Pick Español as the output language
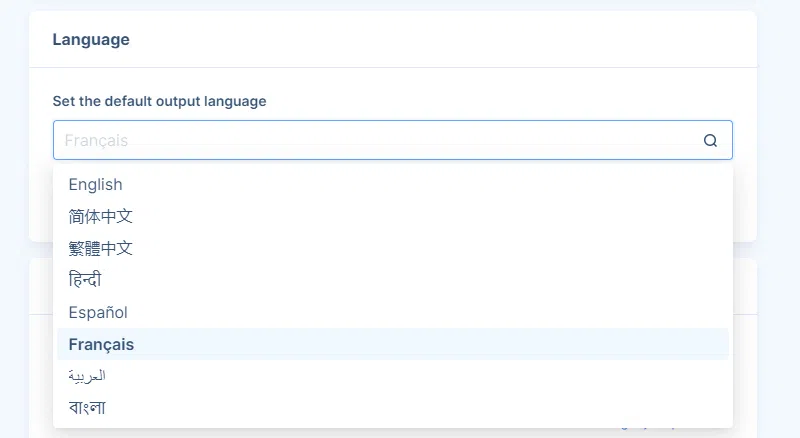Screen dimensions: 800x438 (x=98, y=312)
